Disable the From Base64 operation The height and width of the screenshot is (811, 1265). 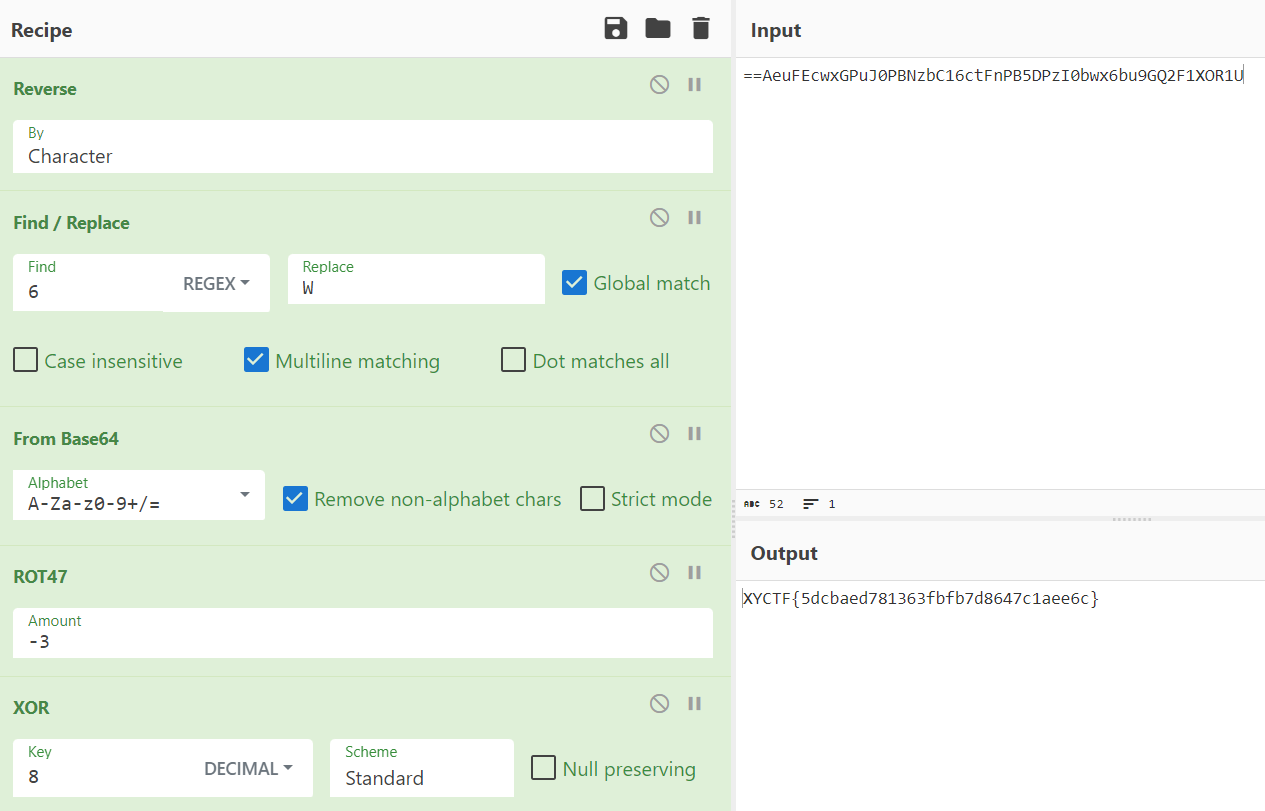point(659,434)
